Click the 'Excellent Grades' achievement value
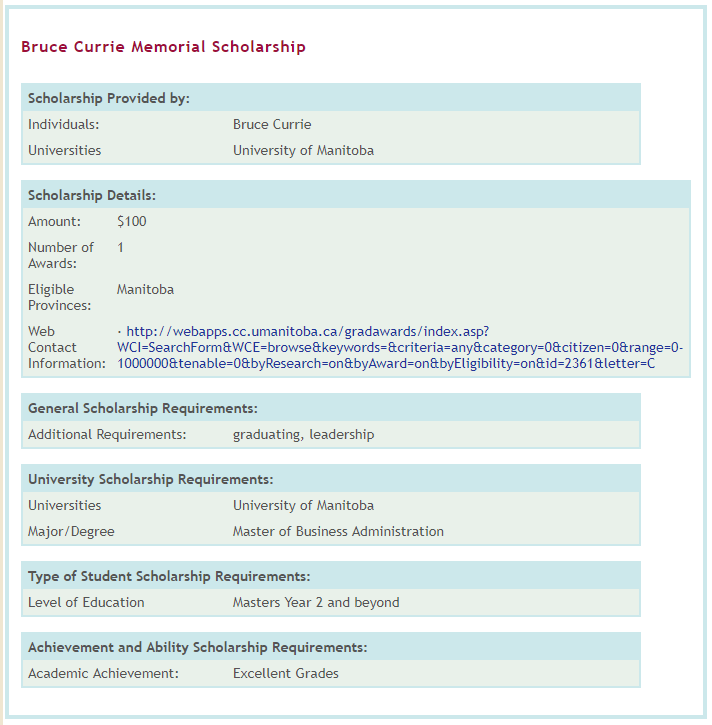712x725 pixels. pos(286,674)
